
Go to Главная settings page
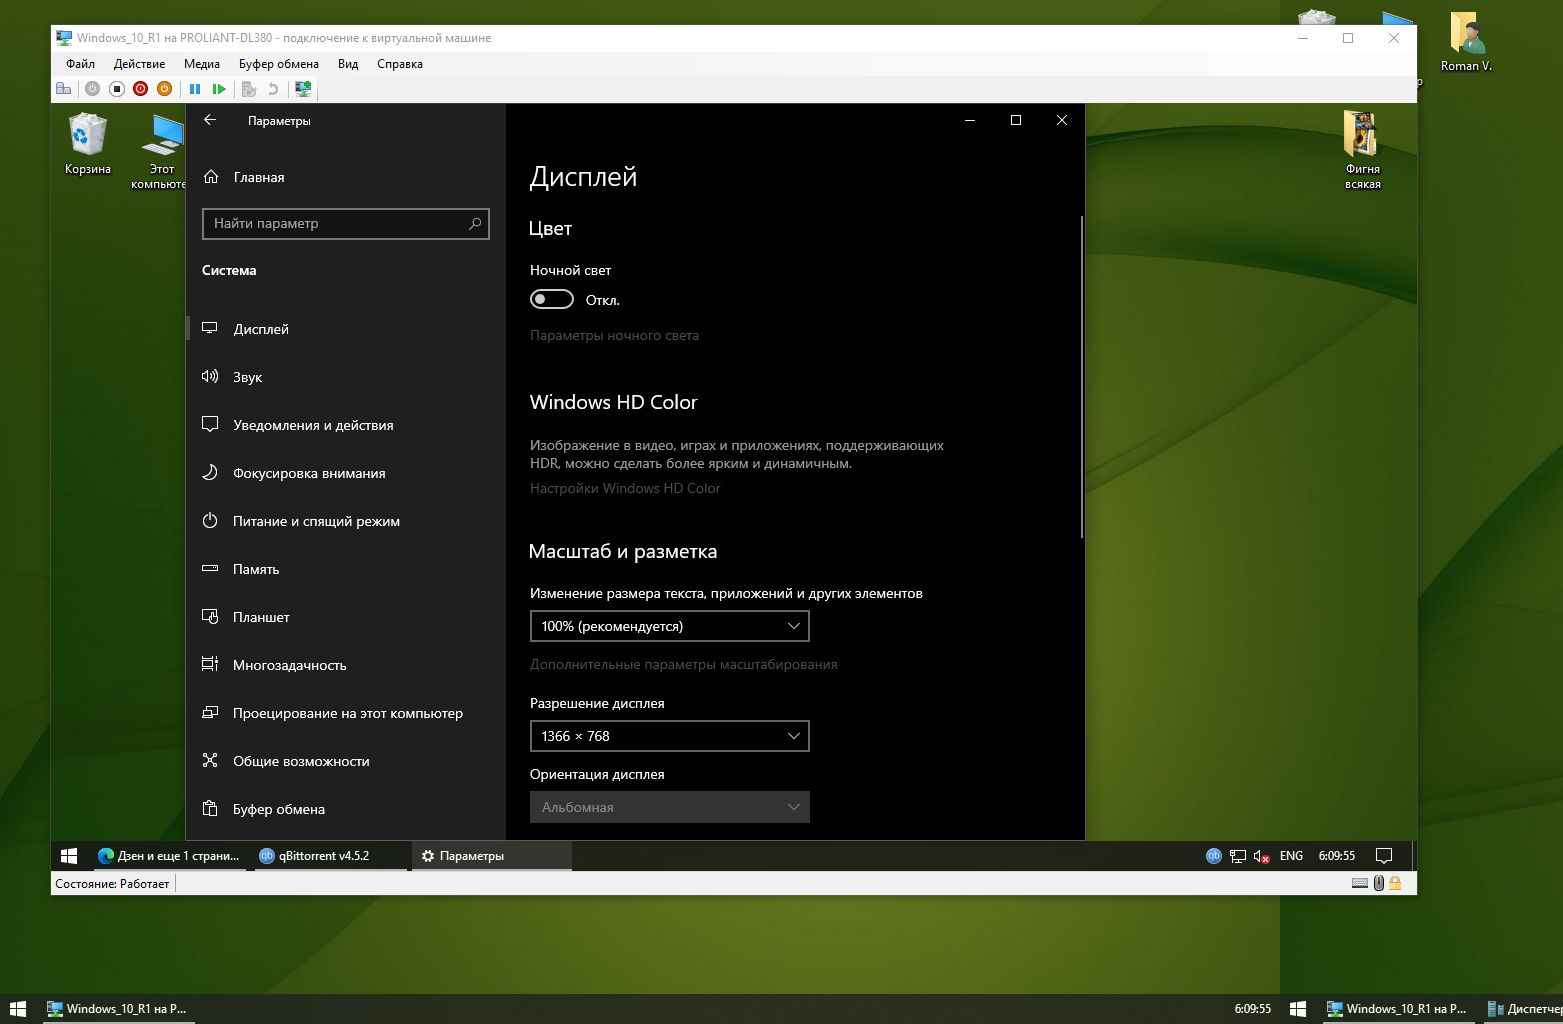tap(258, 177)
